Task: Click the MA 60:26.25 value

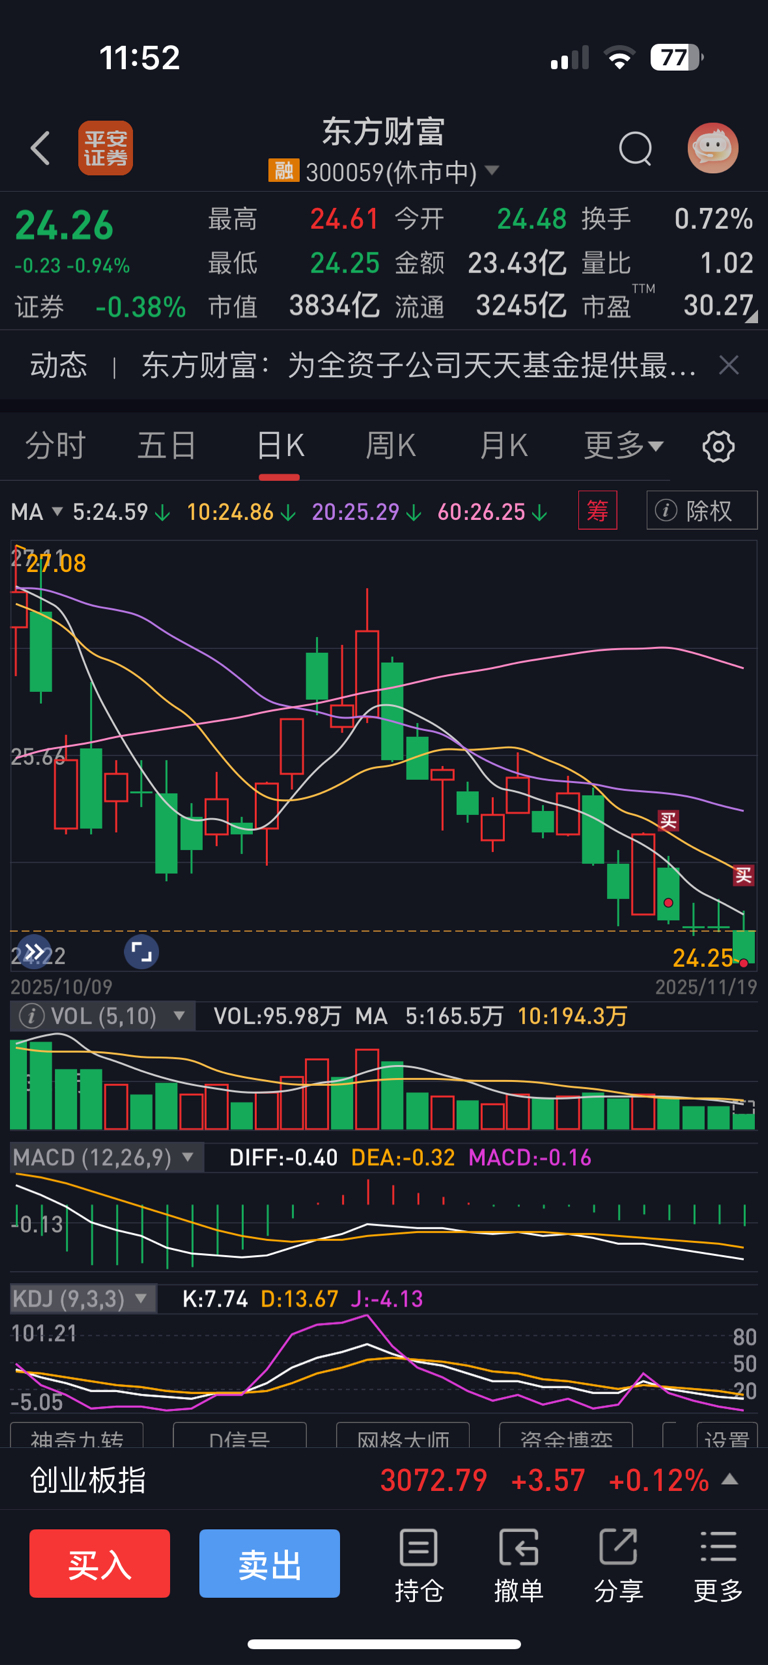Action: pos(492,512)
